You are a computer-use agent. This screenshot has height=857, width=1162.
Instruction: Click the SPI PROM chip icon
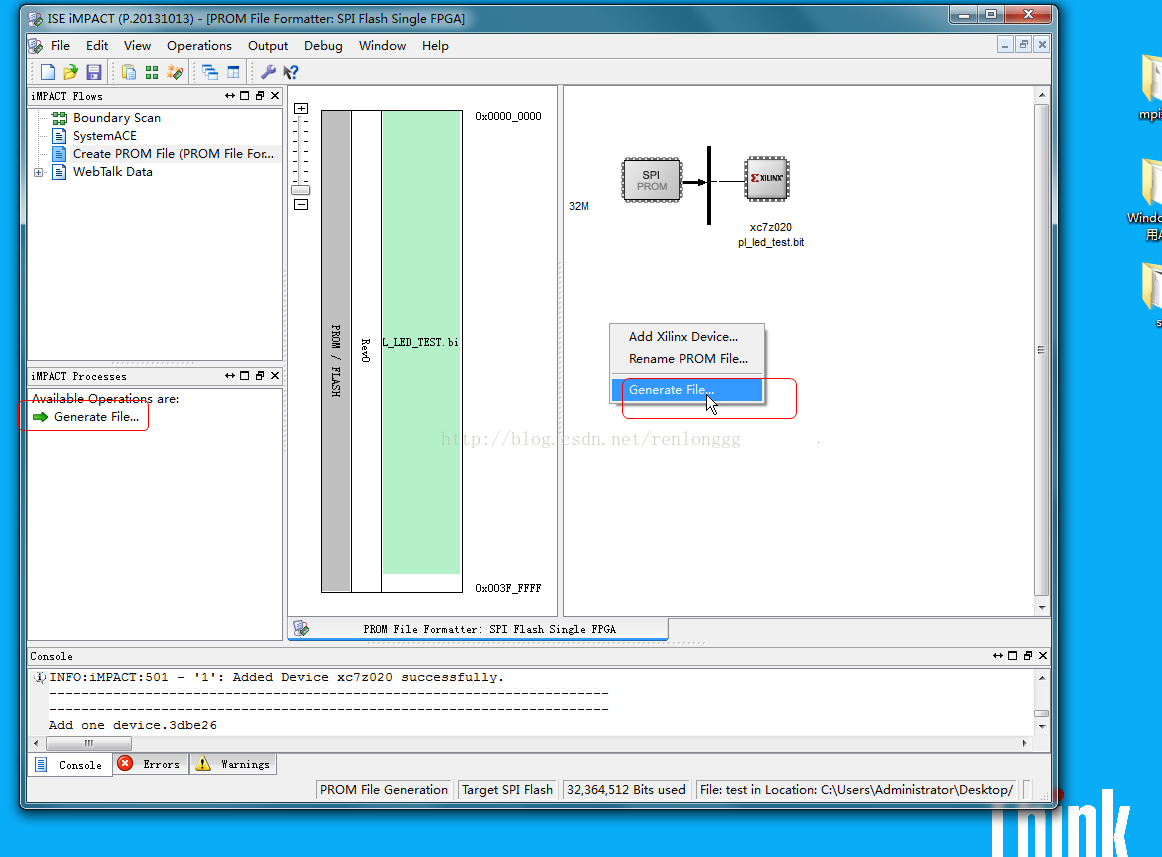651,180
